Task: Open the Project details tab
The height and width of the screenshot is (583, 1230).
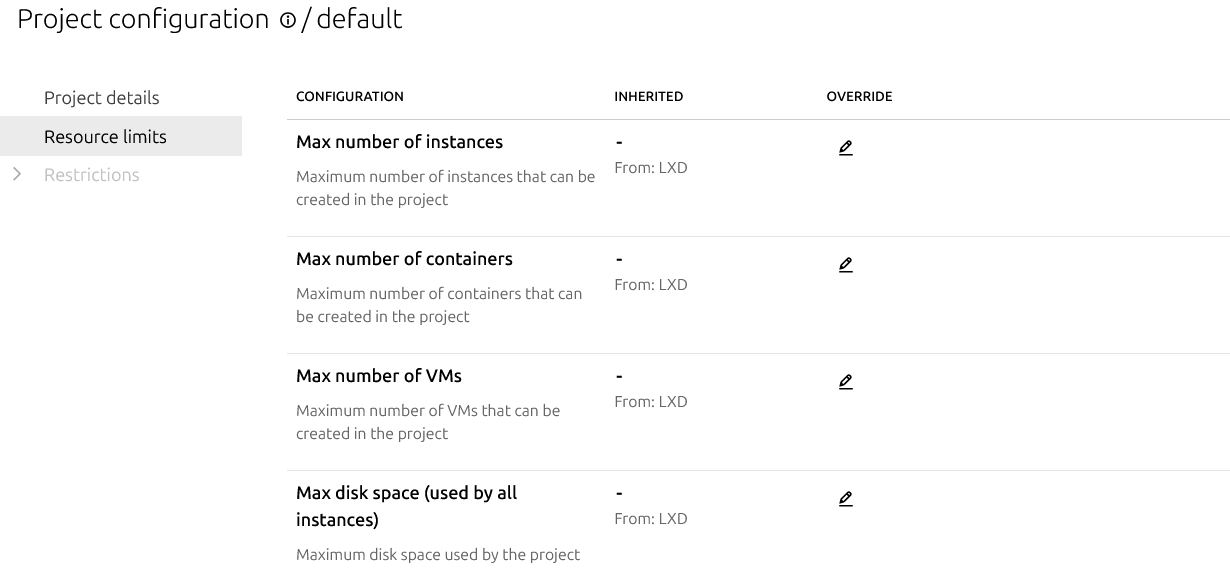Action: point(101,98)
